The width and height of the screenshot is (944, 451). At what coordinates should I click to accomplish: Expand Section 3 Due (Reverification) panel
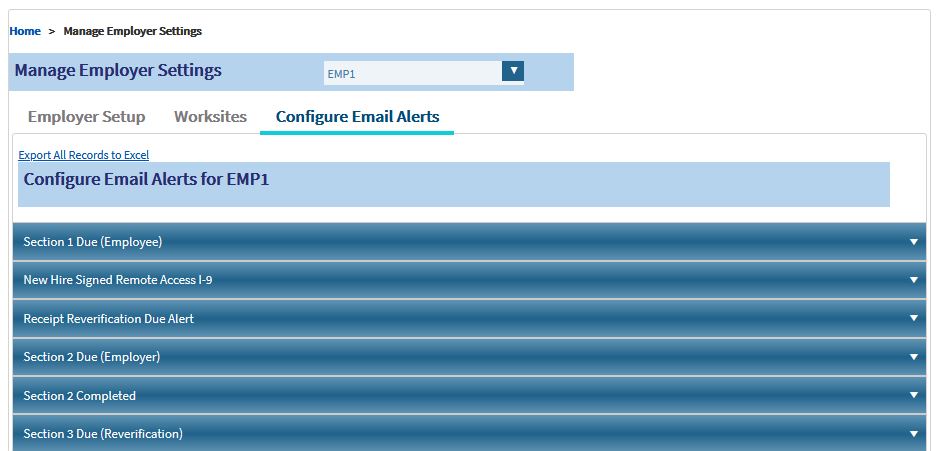point(469,434)
